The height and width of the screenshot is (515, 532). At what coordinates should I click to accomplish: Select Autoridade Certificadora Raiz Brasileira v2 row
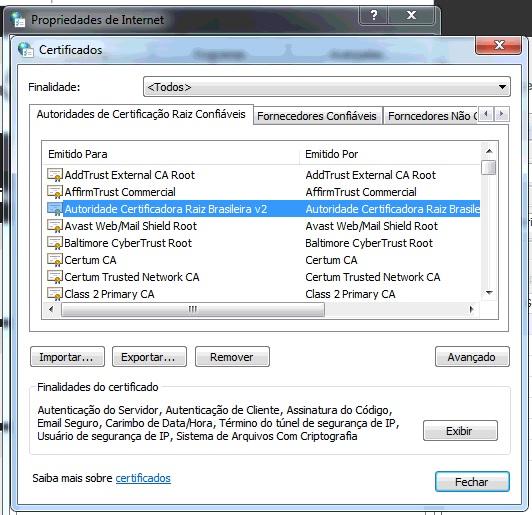tap(261, 209)
